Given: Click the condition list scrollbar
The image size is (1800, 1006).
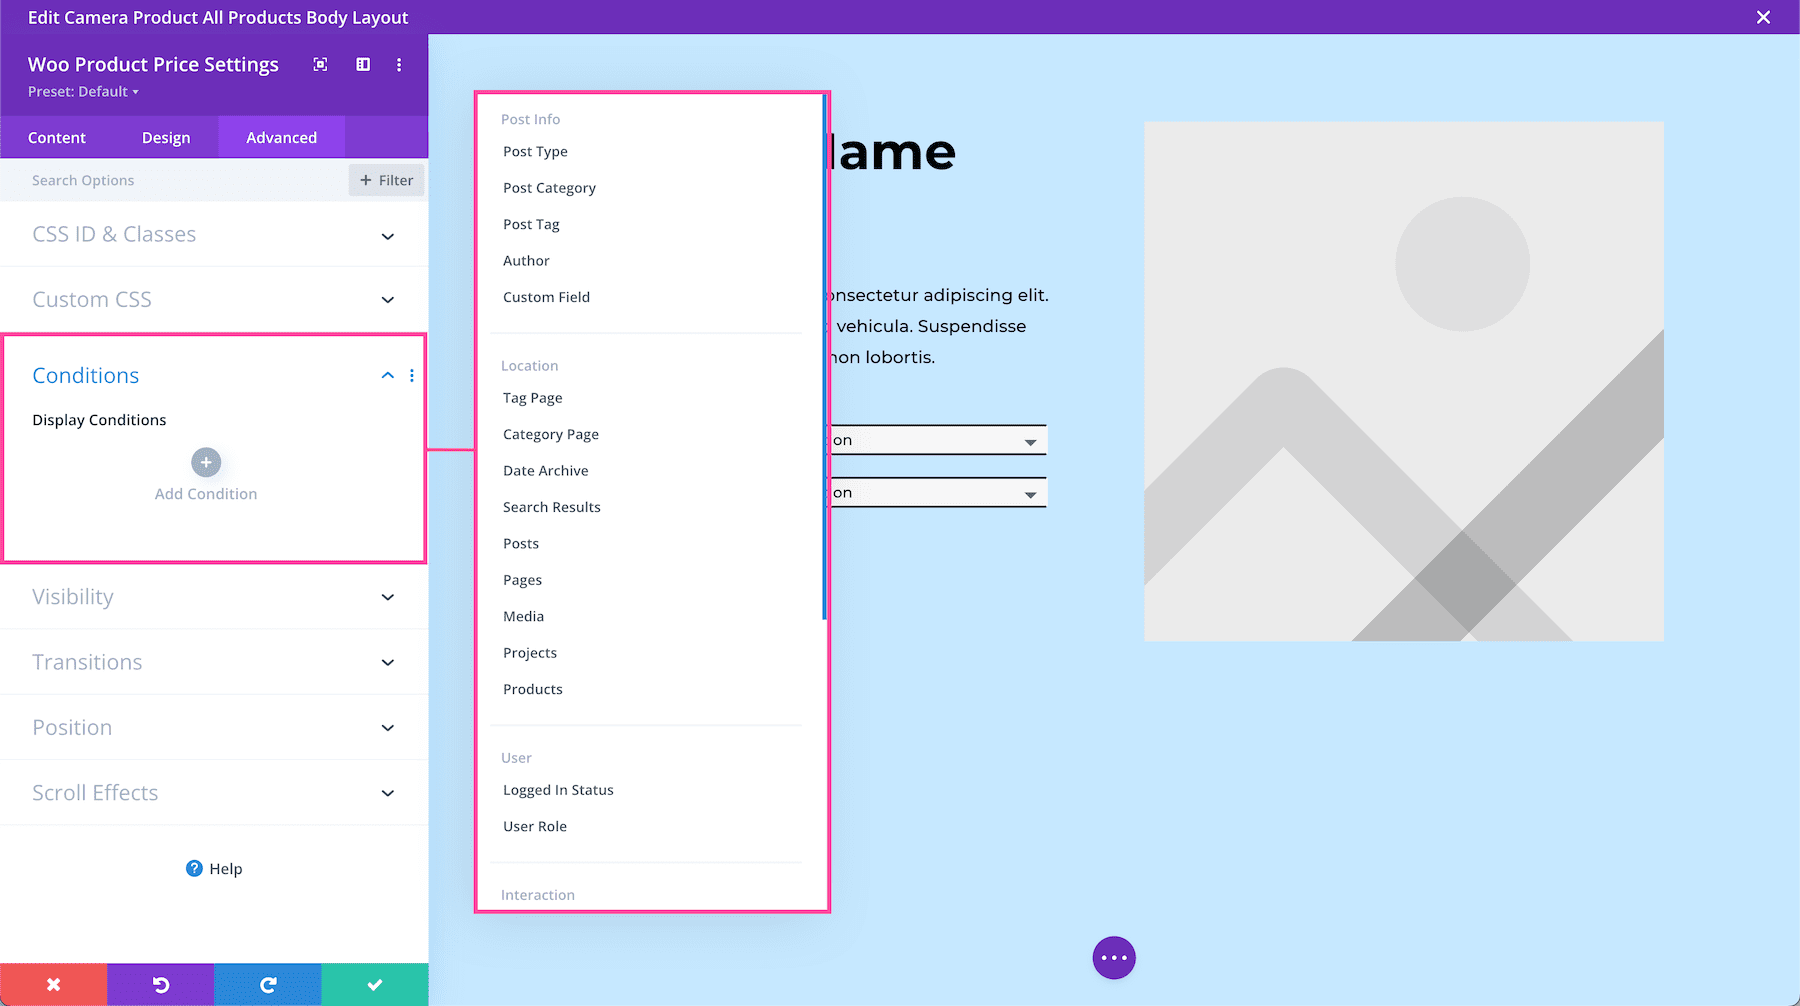Looking at the screenshot, I should [x=824, y=357].
